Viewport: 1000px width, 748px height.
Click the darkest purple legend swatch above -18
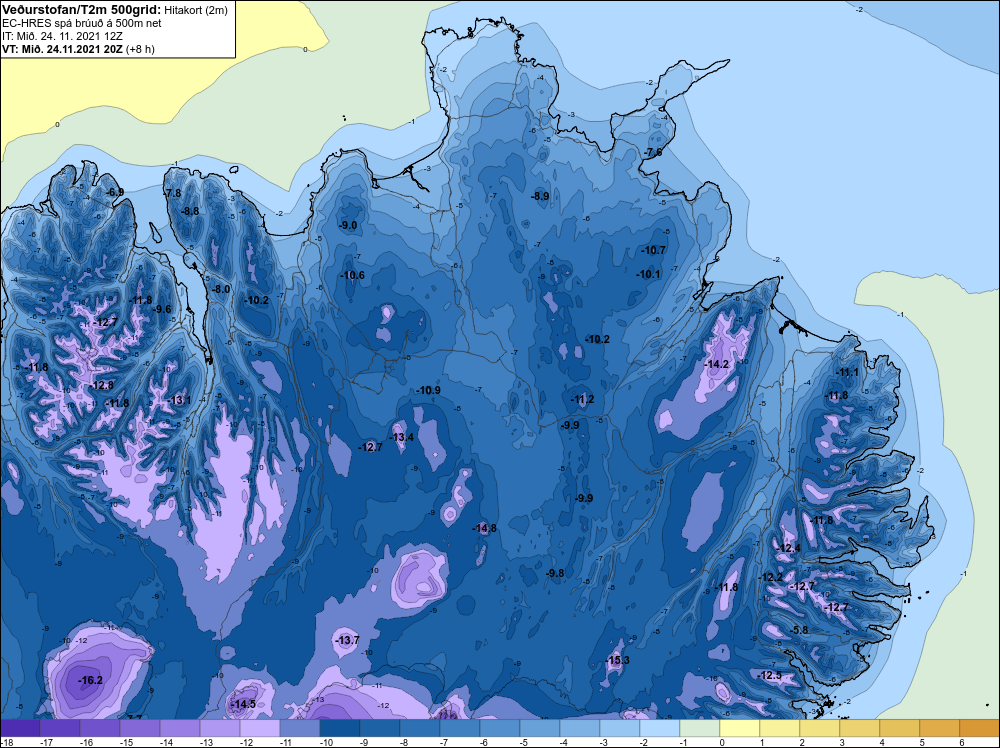click(20, 728)
